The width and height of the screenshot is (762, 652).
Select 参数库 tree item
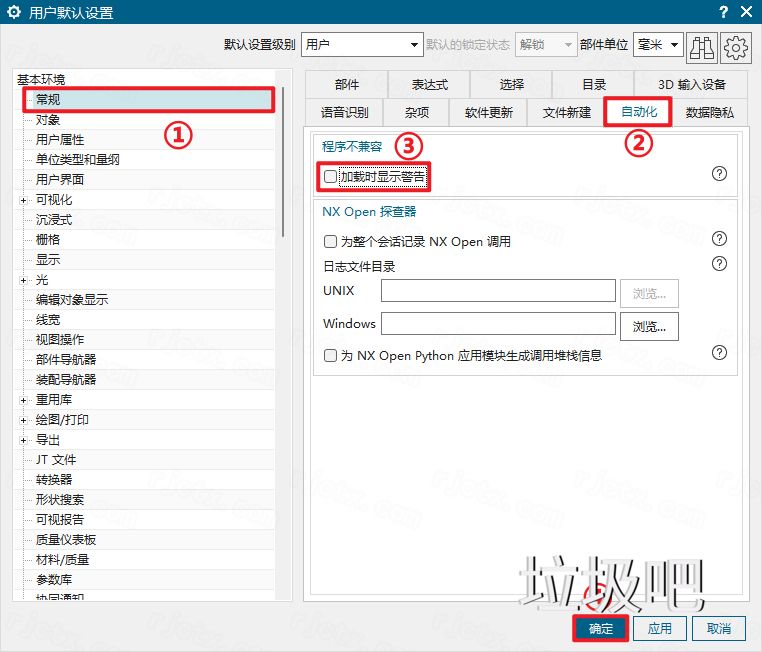tap(54, 580)
